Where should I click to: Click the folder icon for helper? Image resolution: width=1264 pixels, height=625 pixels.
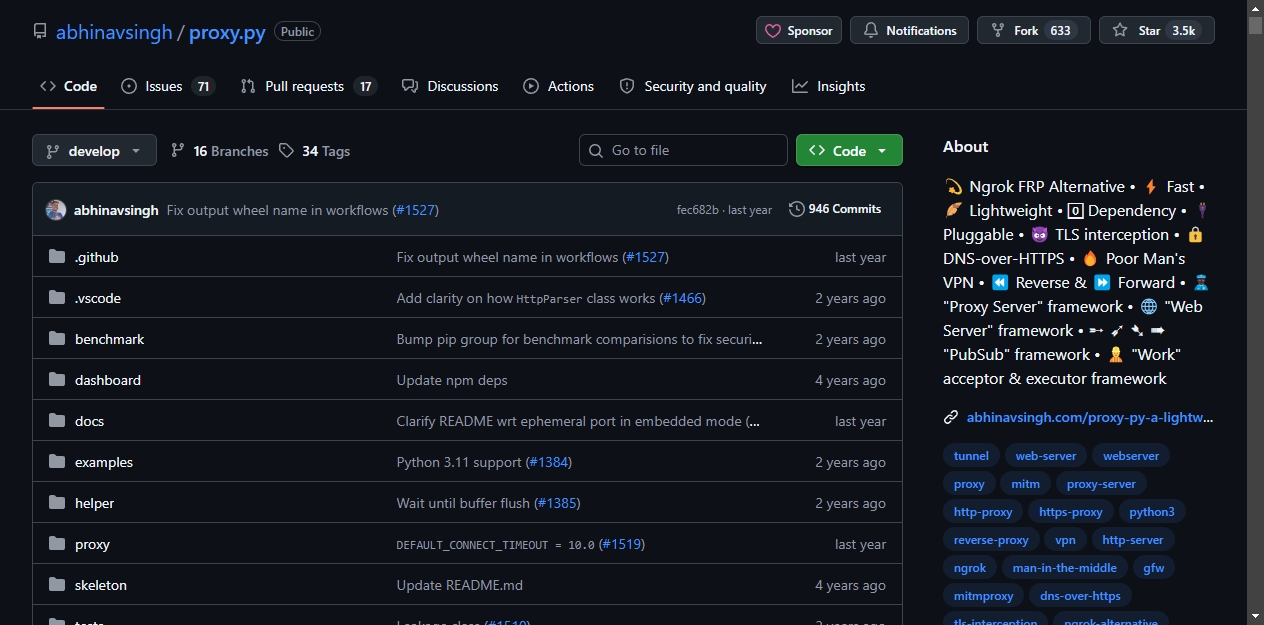(x=56, y=503)
